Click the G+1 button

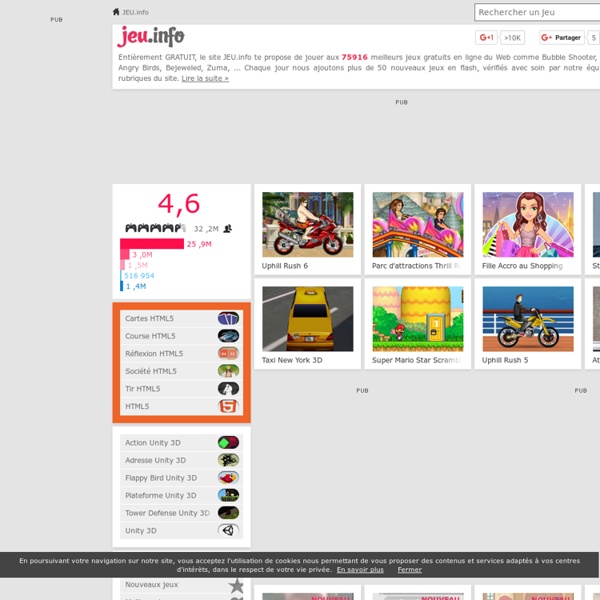point(486,38)
